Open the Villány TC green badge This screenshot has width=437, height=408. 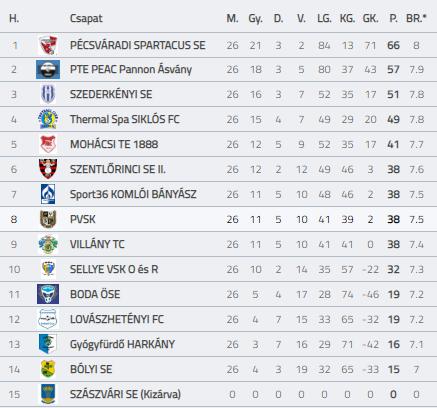(x=48, y=244)
